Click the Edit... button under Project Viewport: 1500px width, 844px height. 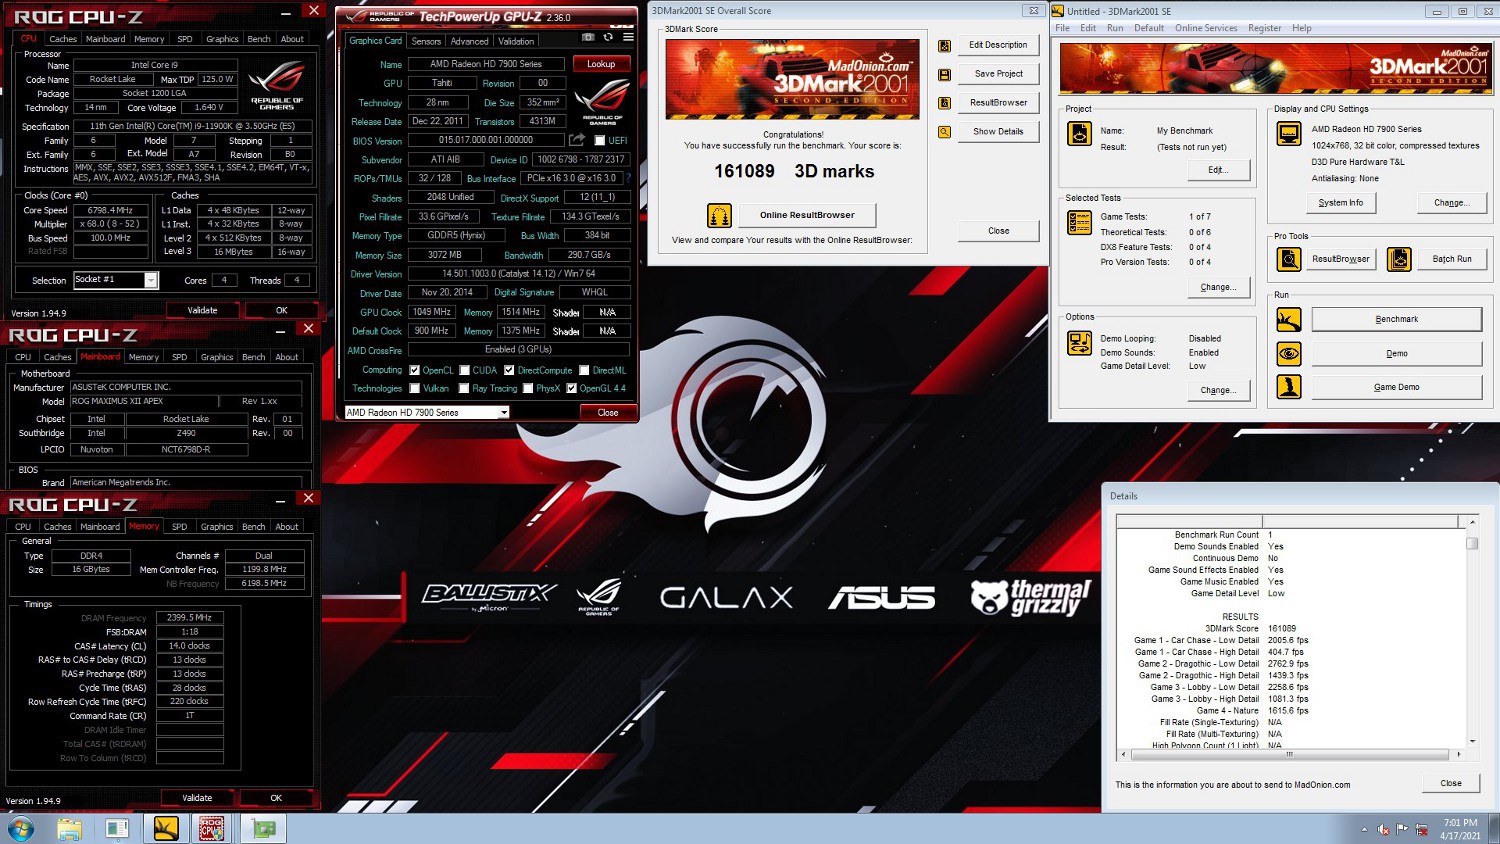pyautogui.click(x=1217, y=170)
